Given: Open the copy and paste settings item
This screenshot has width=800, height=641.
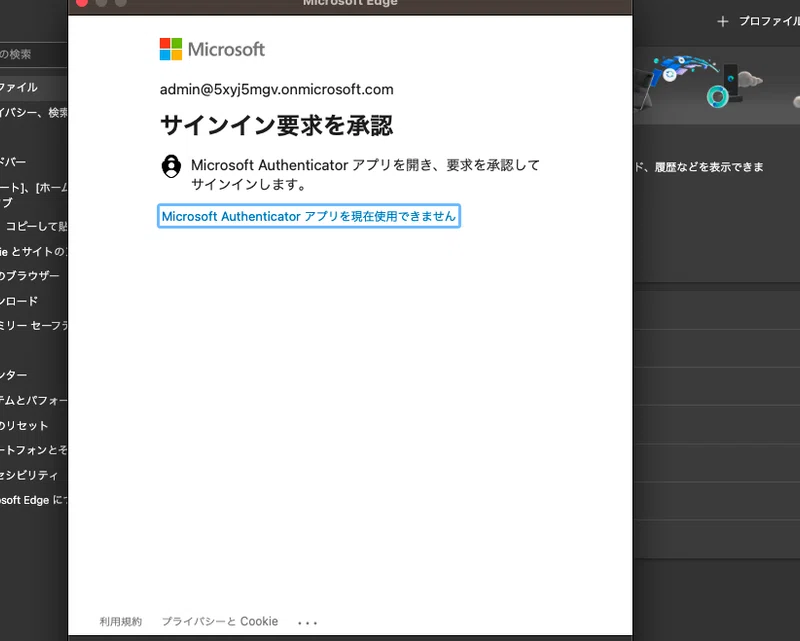Looking at the screenshot, I should pyautogui.click(x=33, y=226).
